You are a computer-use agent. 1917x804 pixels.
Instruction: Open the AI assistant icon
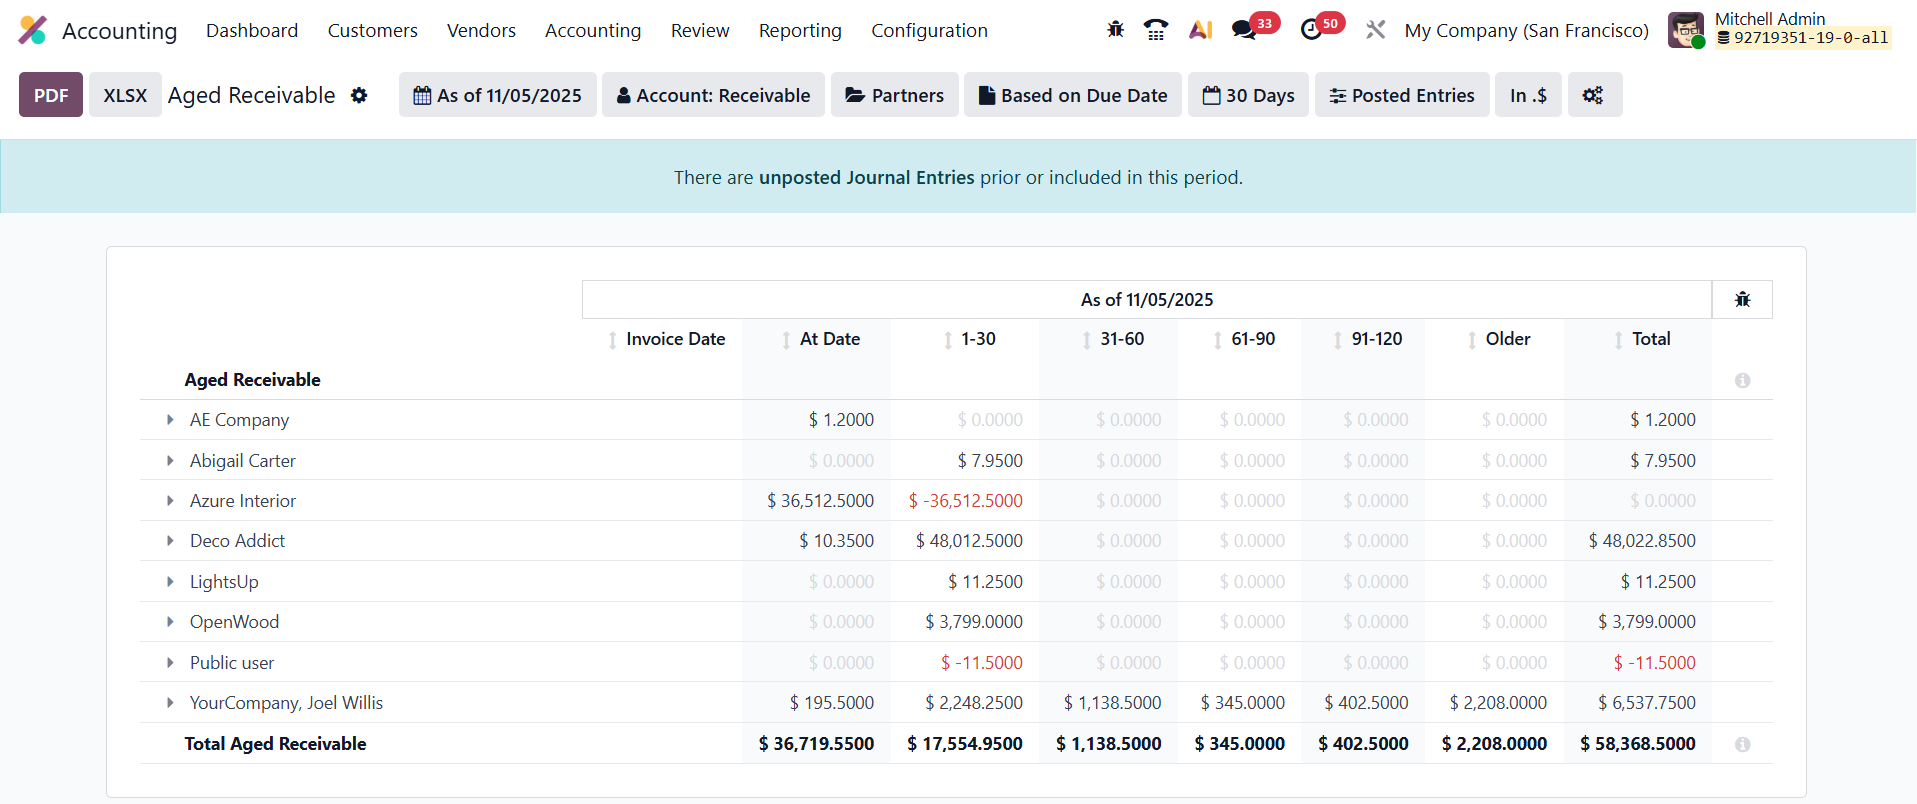(x=1200, y=30)
